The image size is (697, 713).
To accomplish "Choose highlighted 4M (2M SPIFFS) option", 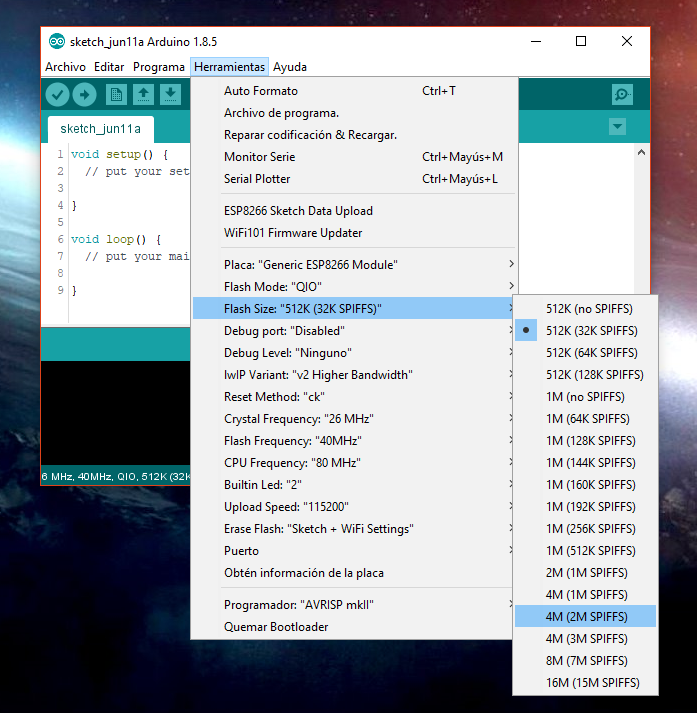I will point(585,617).
